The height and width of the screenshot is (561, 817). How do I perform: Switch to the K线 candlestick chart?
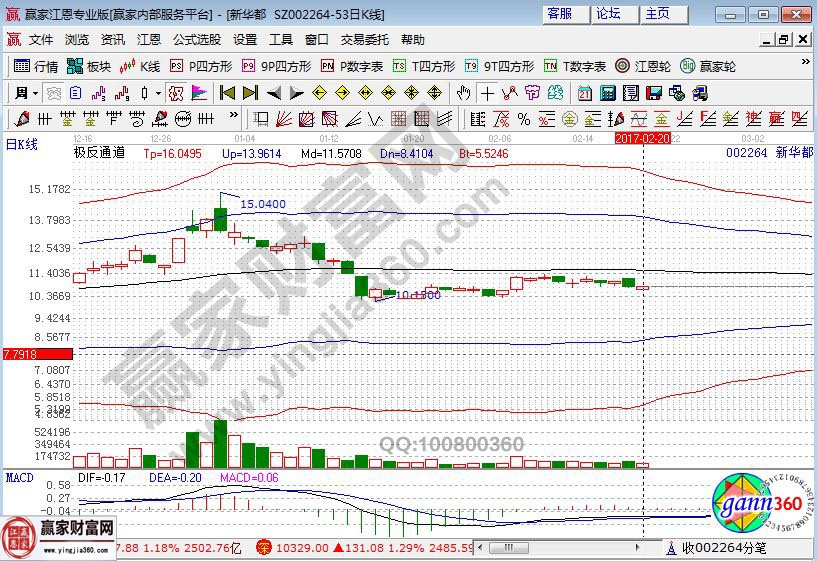[140, 66]
